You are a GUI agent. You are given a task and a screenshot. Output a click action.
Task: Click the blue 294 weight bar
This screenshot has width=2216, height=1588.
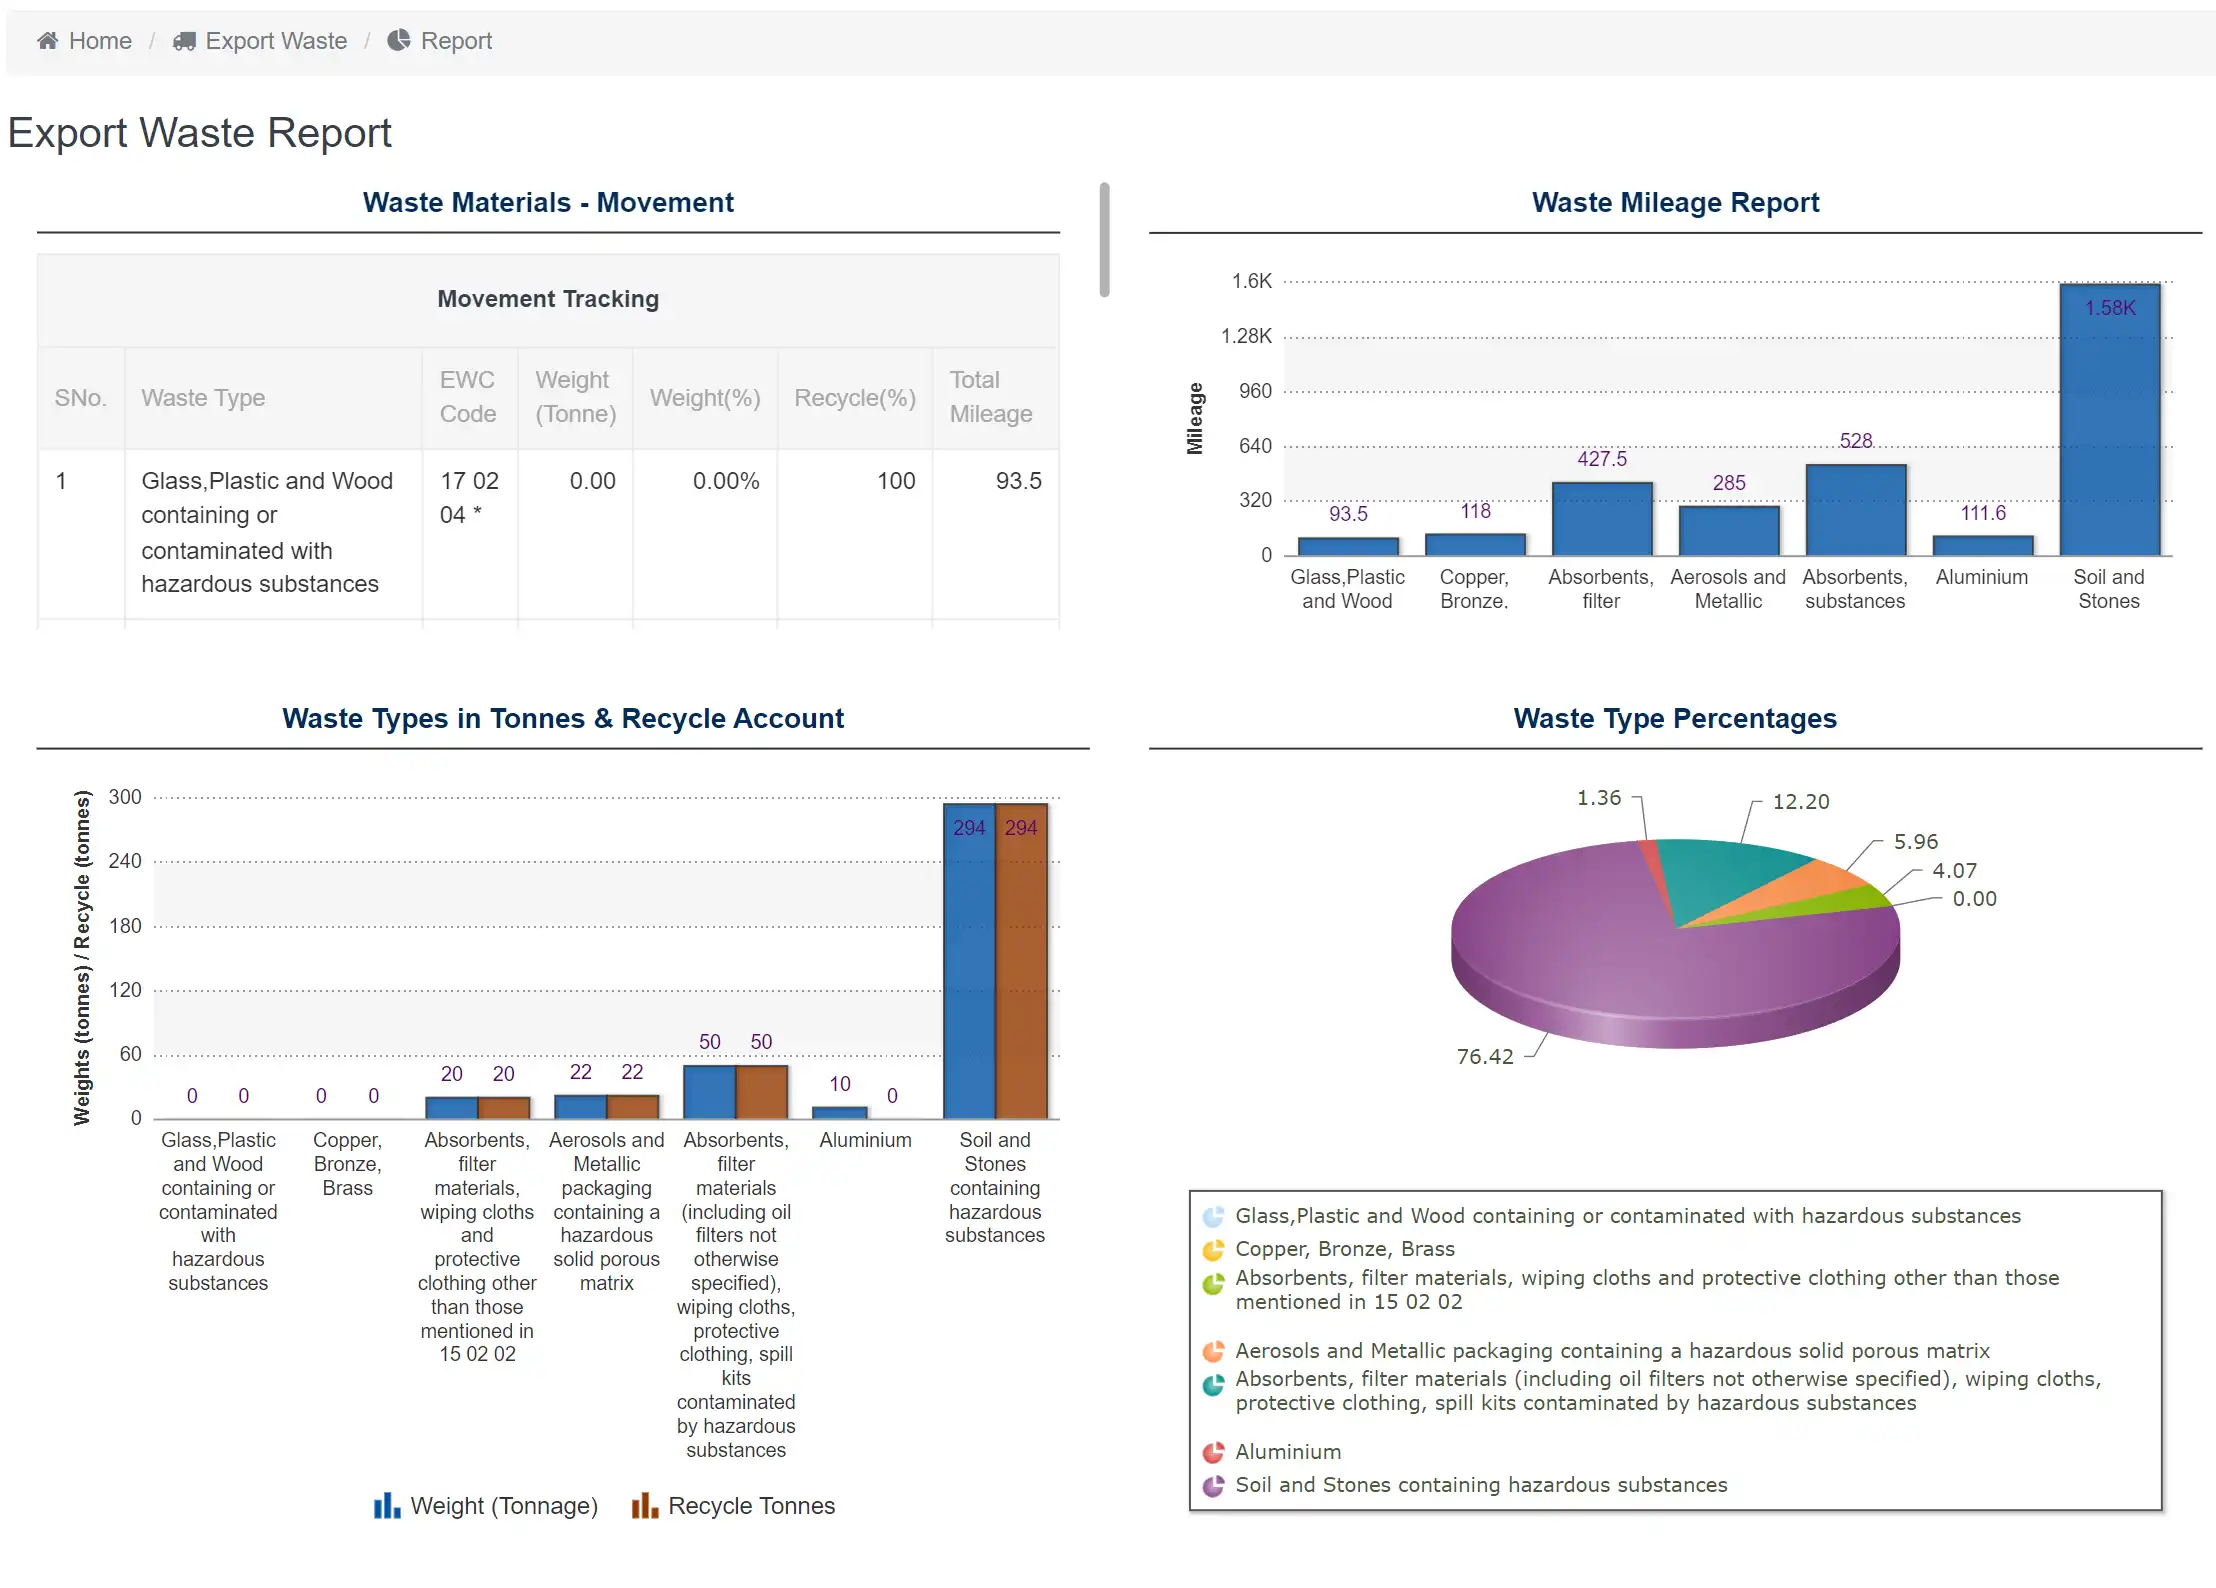[968, 960]
